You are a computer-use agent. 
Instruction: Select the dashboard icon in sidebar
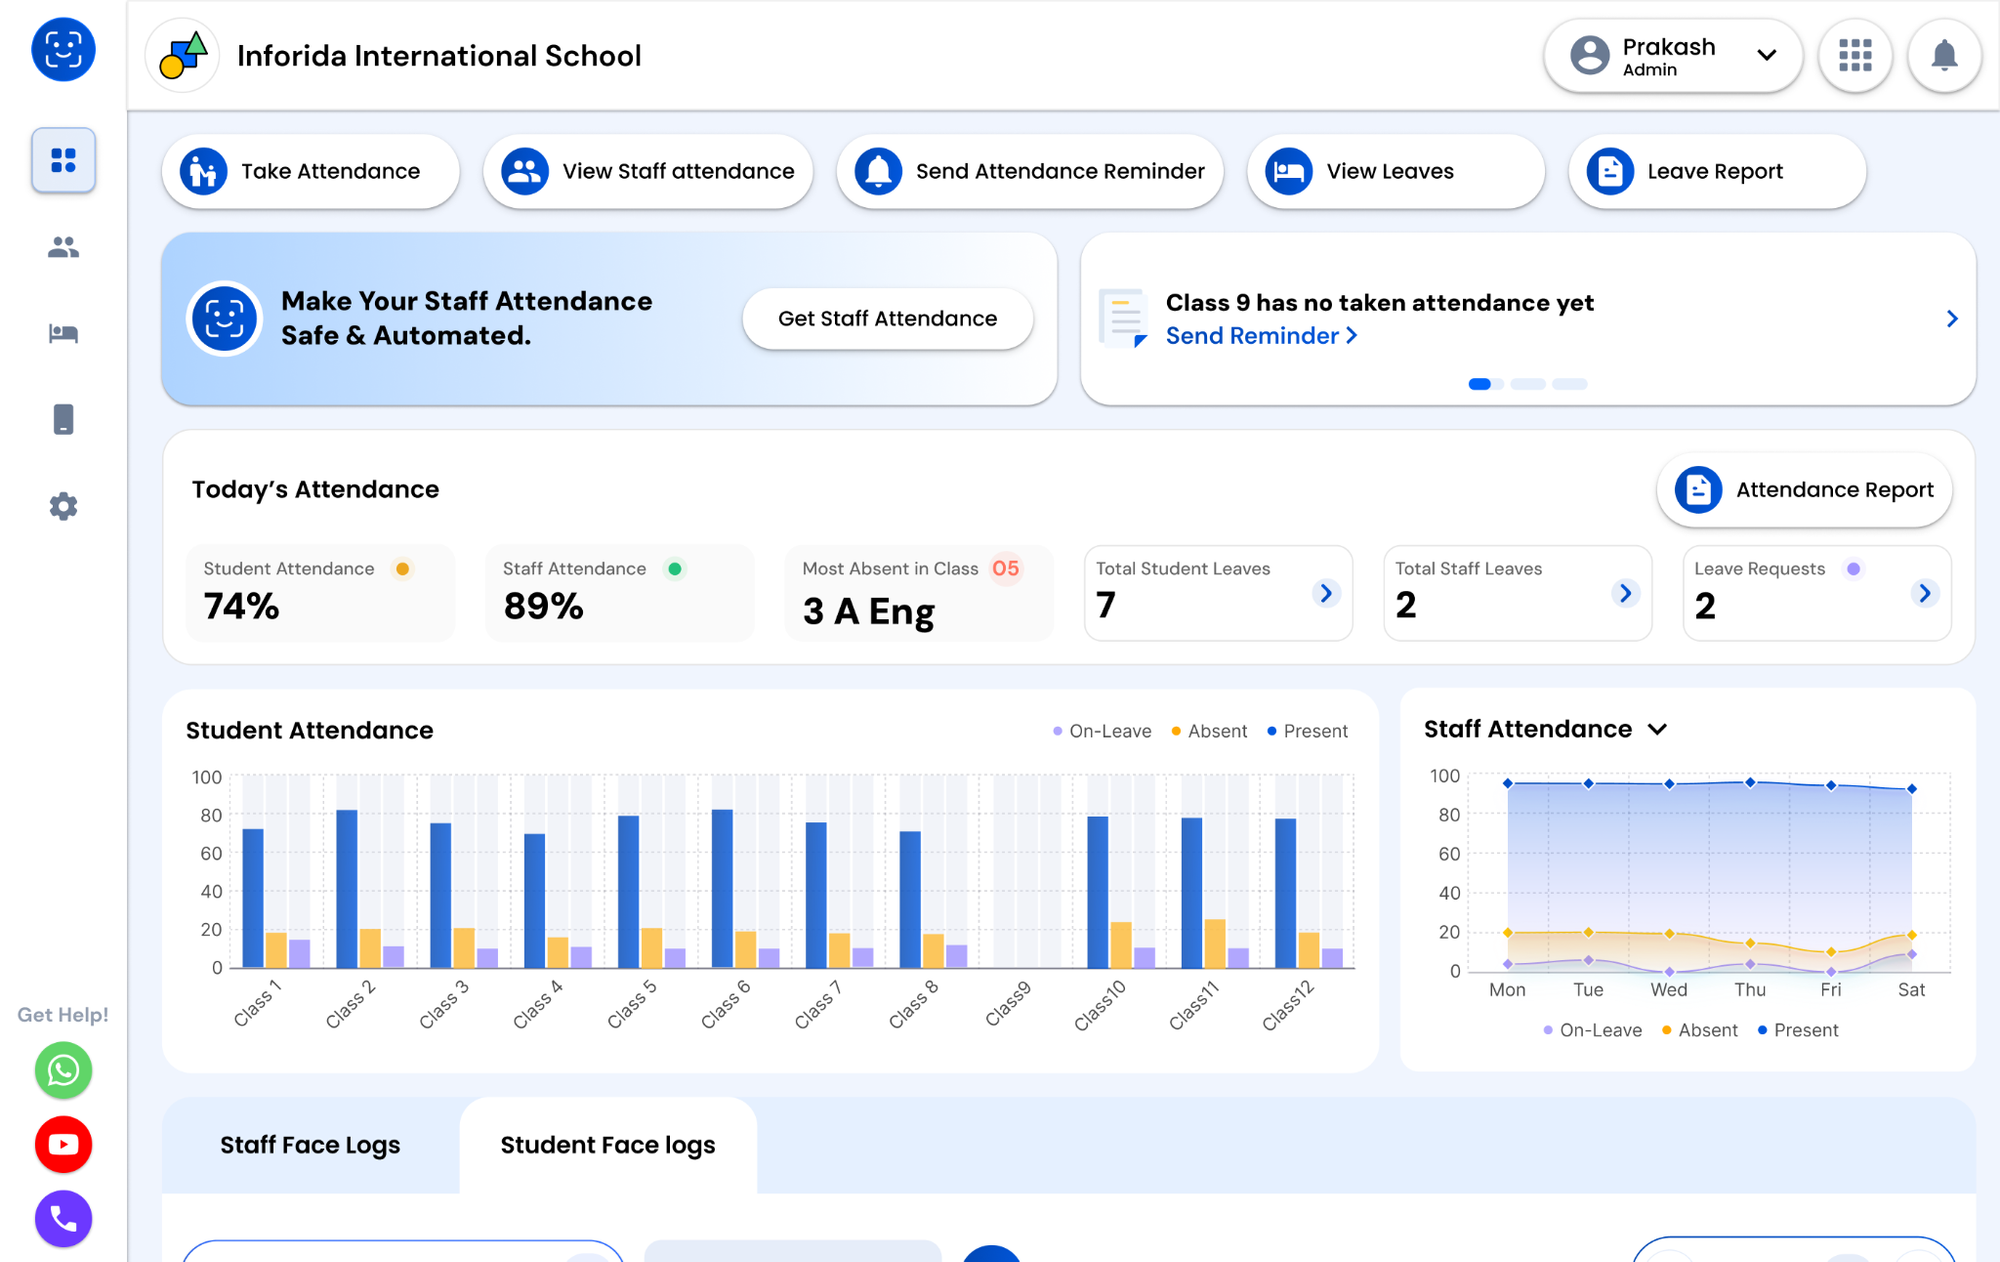tap(63, 160)
